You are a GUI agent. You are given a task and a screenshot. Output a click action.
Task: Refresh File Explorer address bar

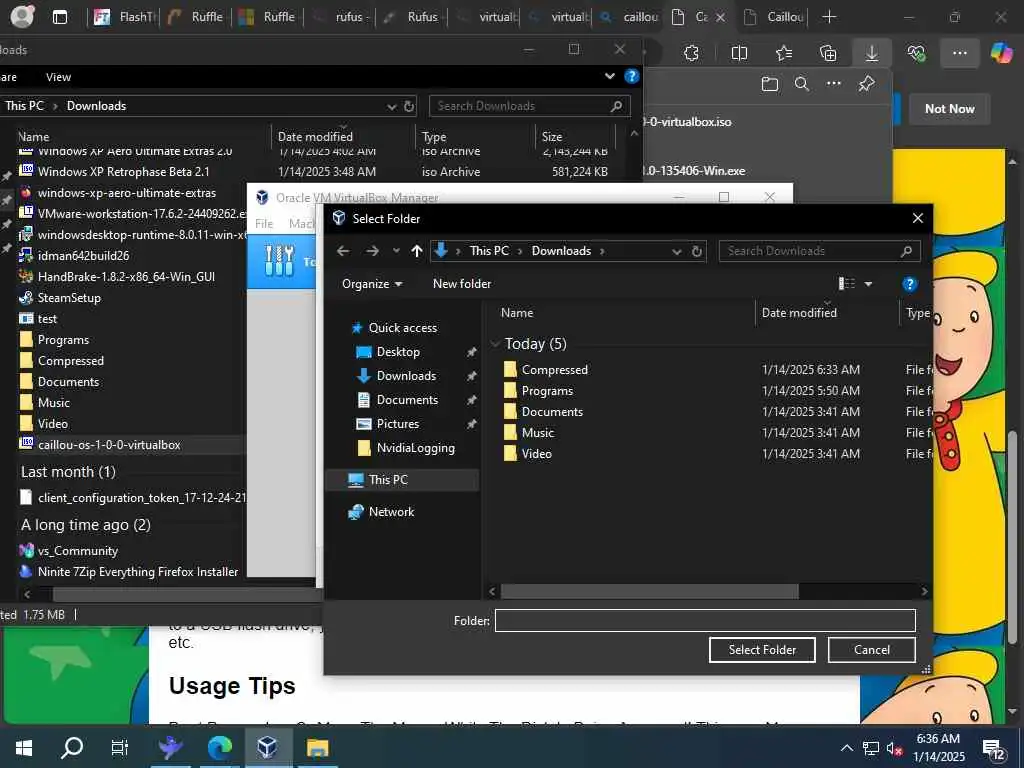pos(409,106)
